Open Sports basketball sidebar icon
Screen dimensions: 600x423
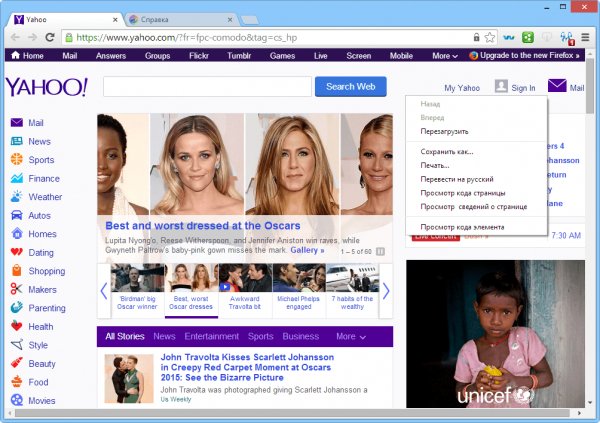click(16, 159)
